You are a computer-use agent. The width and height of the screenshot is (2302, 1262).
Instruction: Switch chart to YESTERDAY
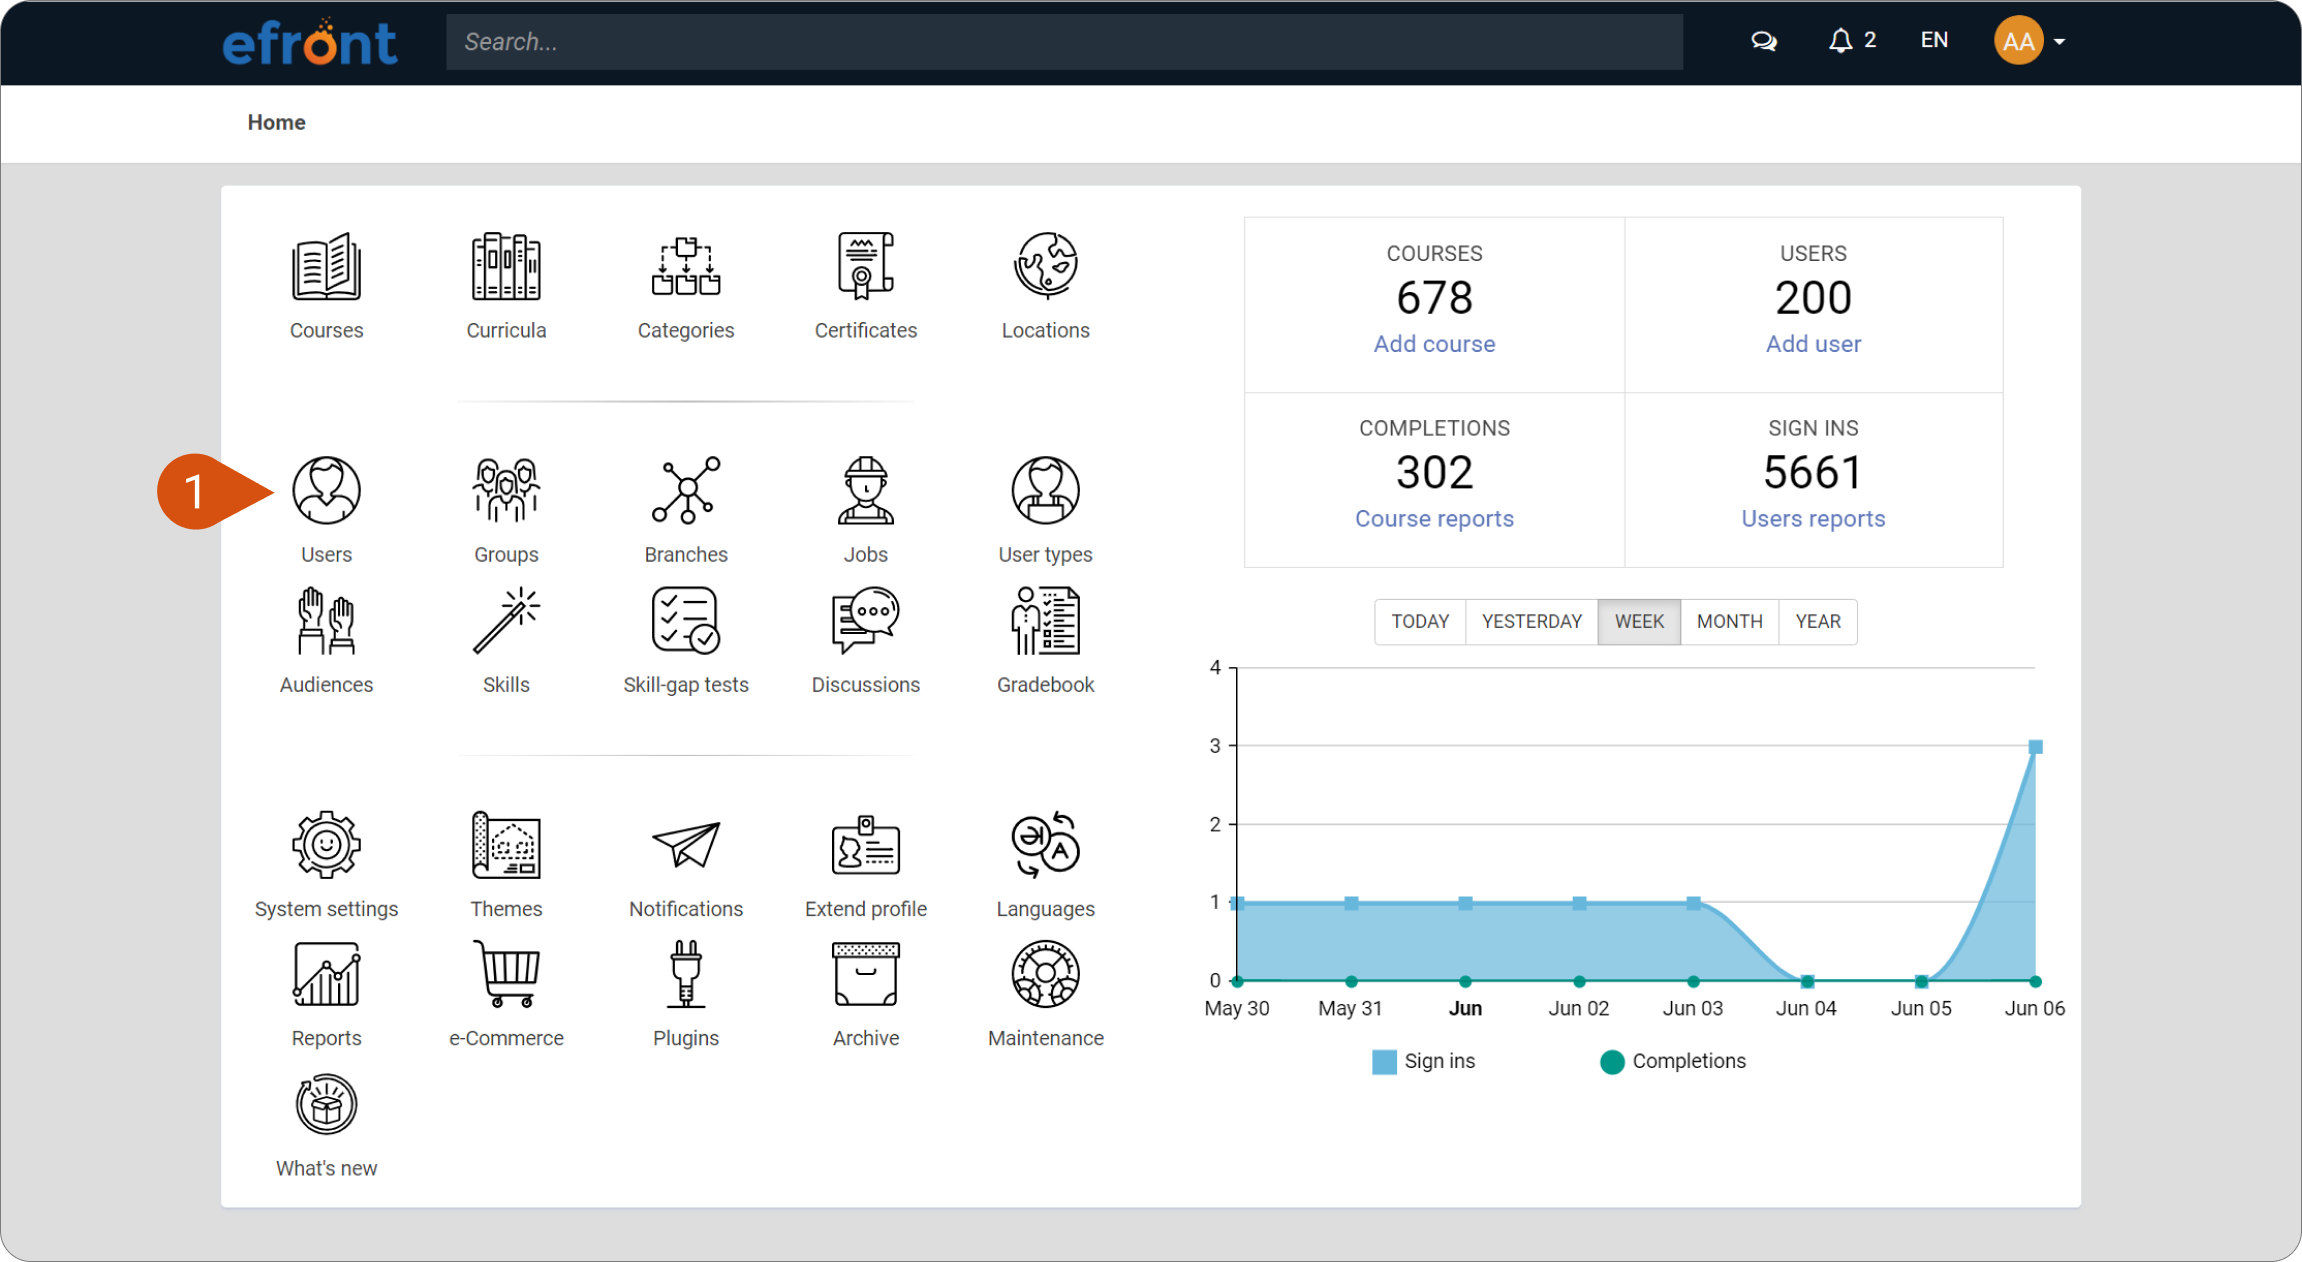[1532, 621]
